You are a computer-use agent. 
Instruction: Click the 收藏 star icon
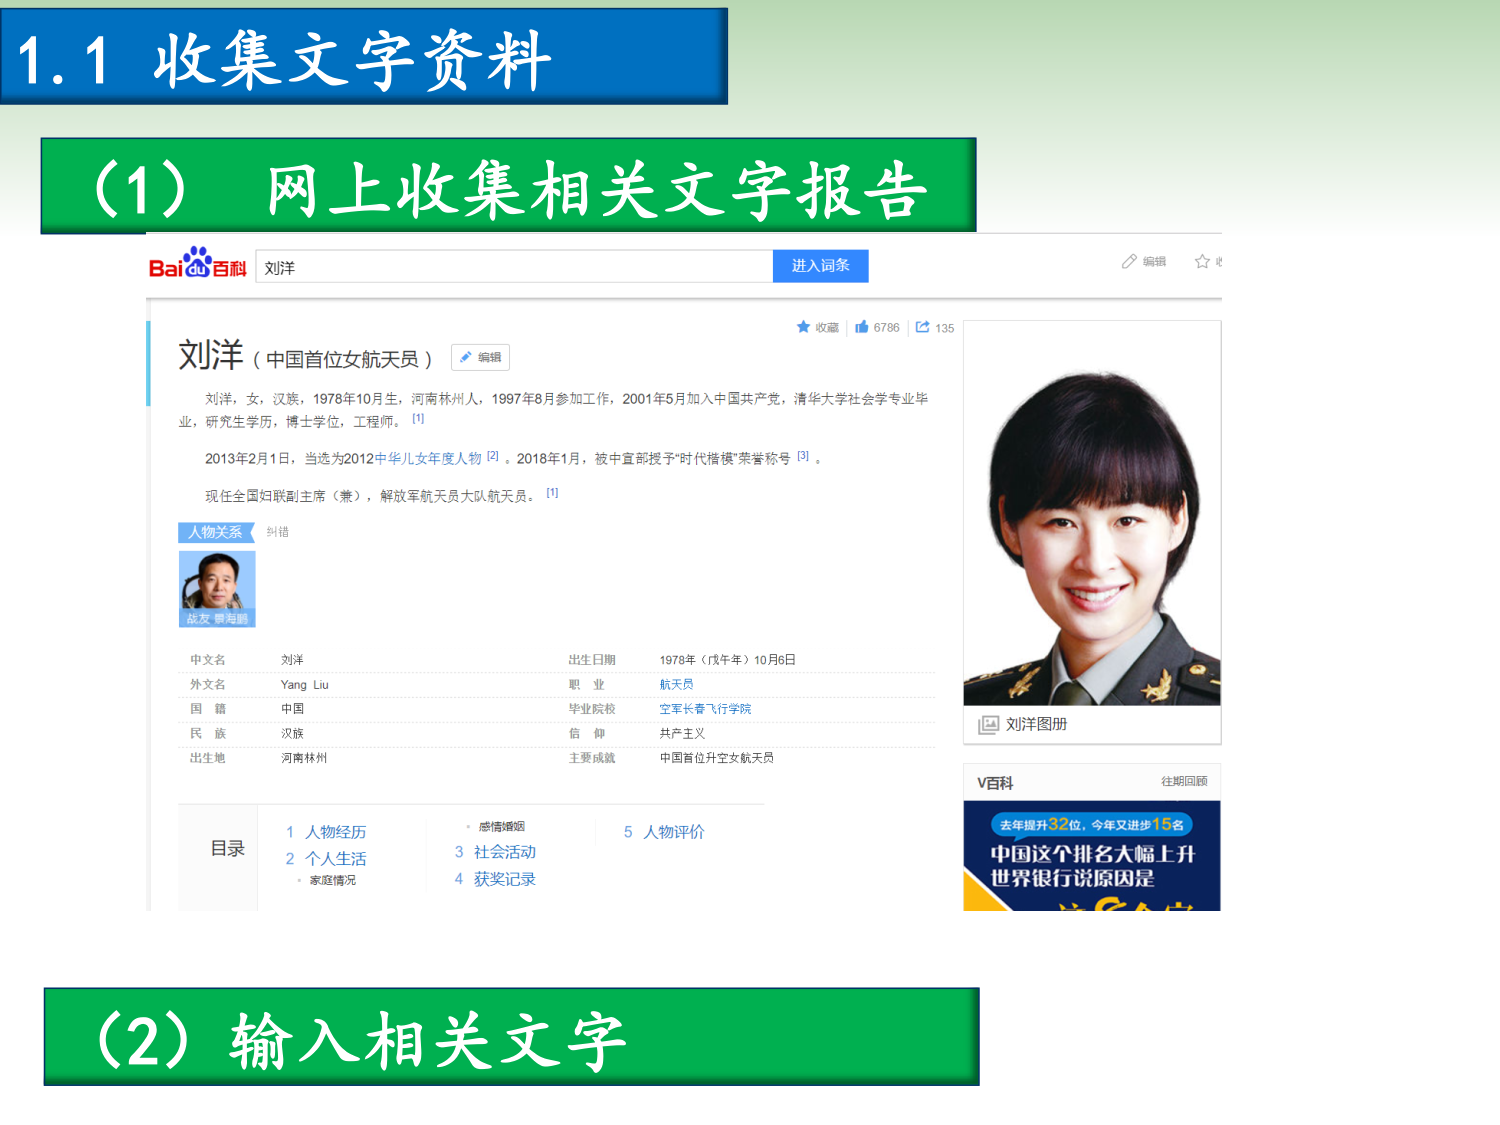tap(803, 327)
